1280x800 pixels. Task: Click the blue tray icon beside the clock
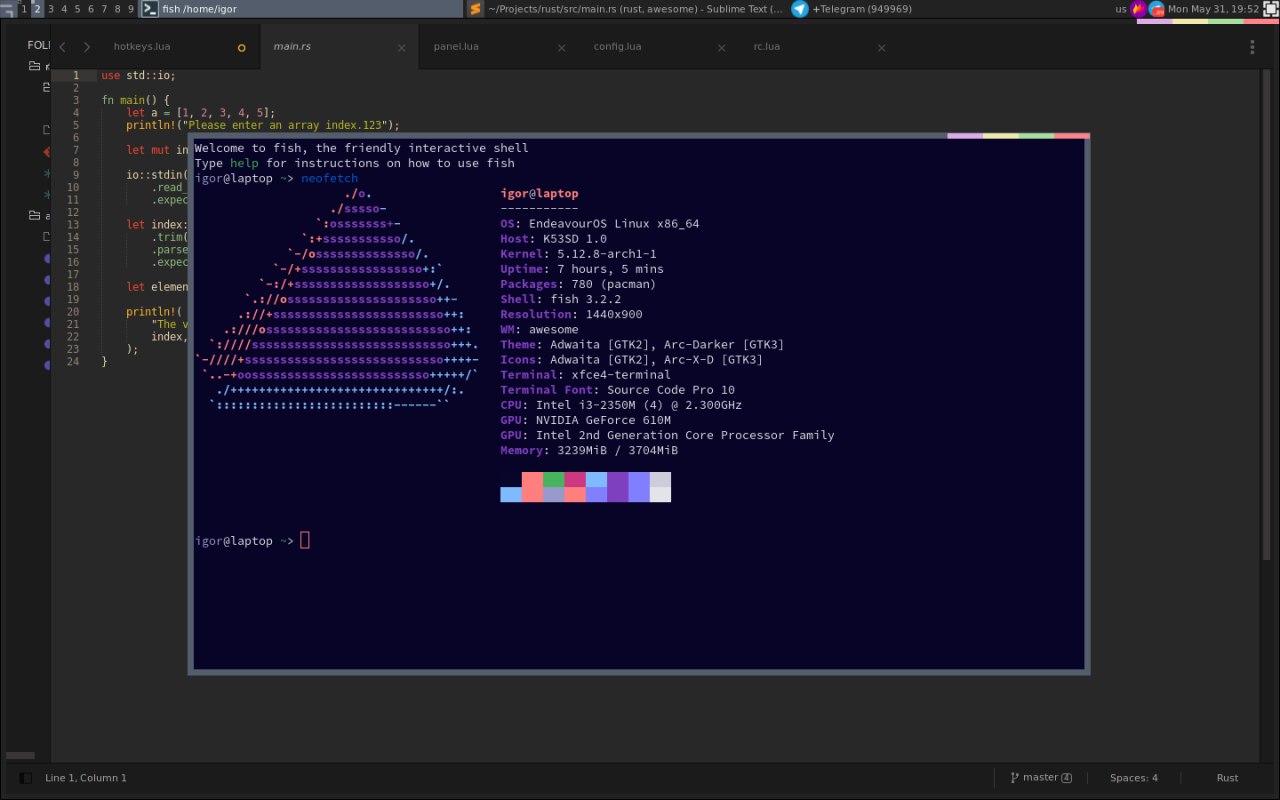(x=1156, y=9)
